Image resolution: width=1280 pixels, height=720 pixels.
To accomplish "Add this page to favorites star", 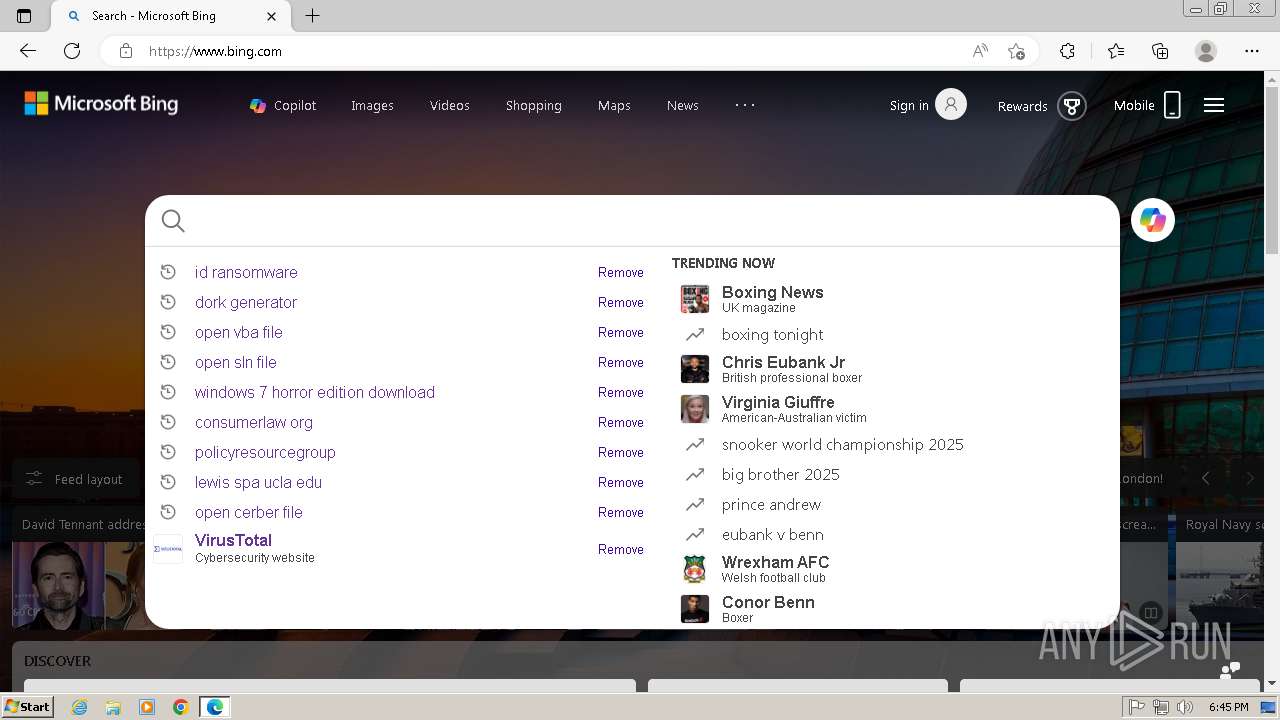I will pos(1016,51).
